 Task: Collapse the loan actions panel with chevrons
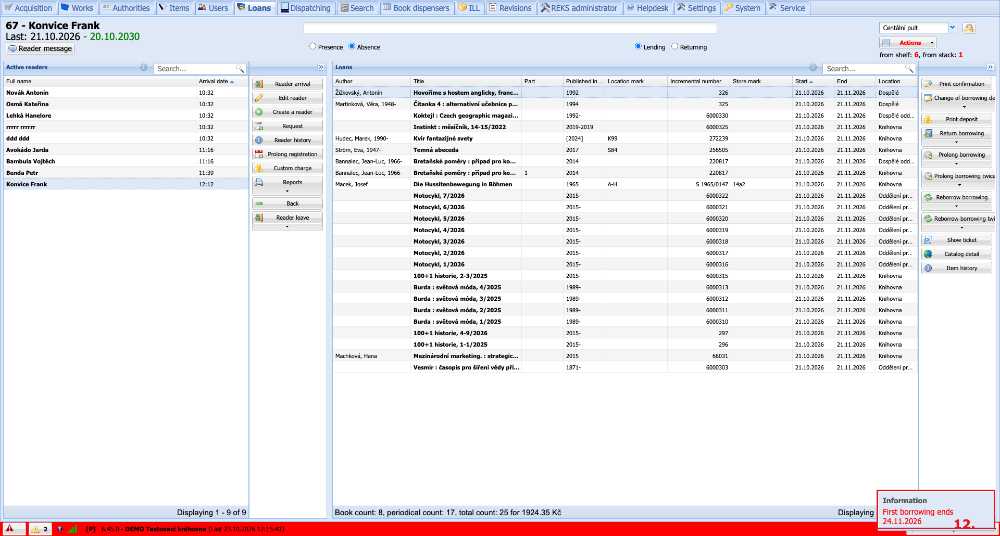coord(990,67)
